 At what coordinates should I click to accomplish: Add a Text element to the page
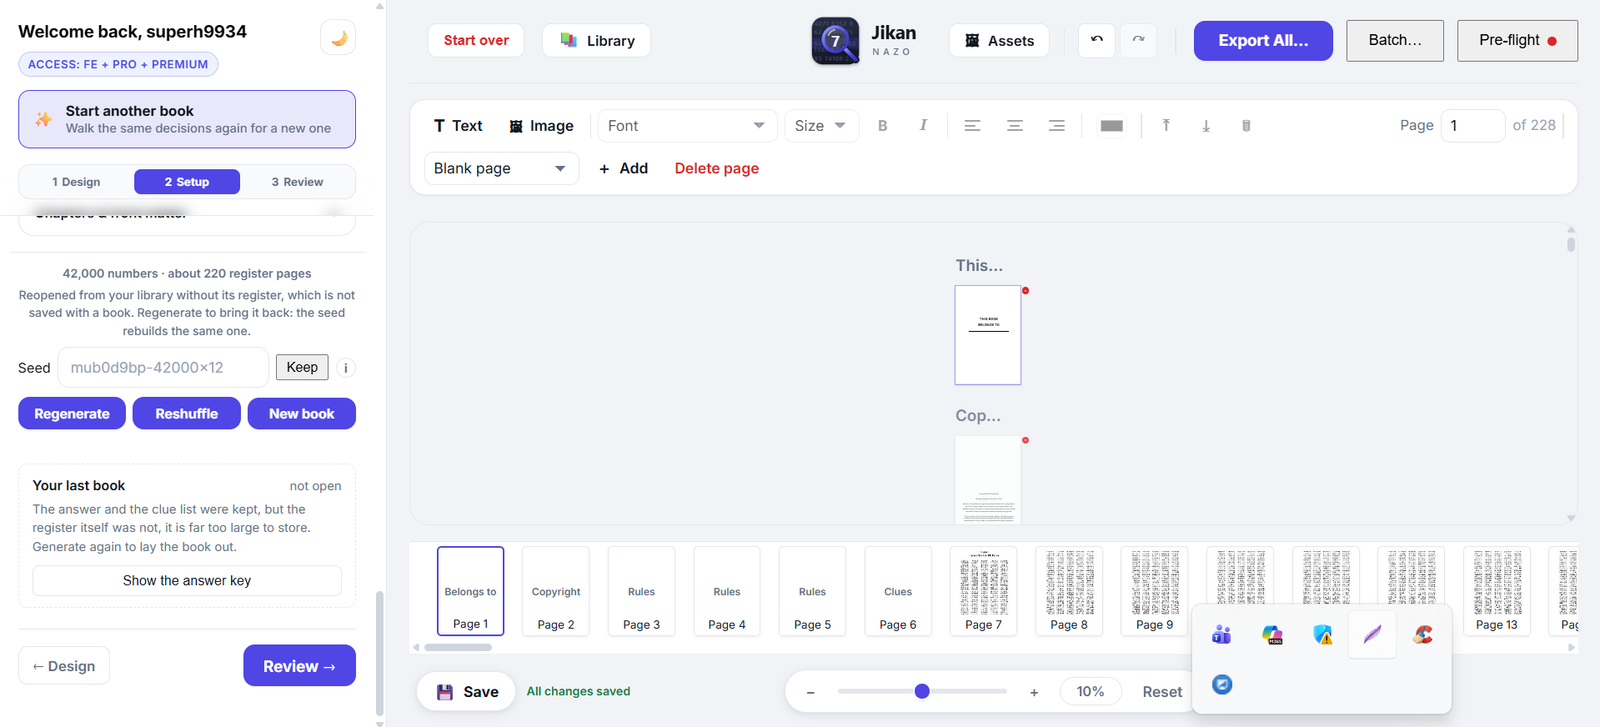458,126
